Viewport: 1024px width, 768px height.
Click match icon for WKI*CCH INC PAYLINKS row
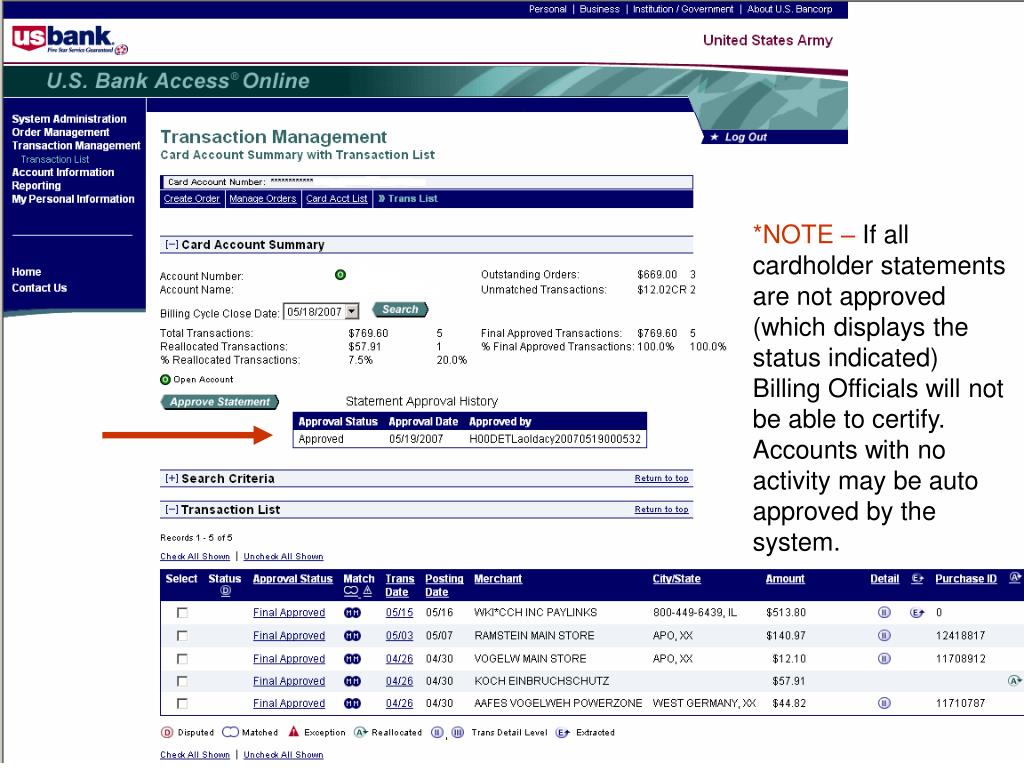coord(352,613)
